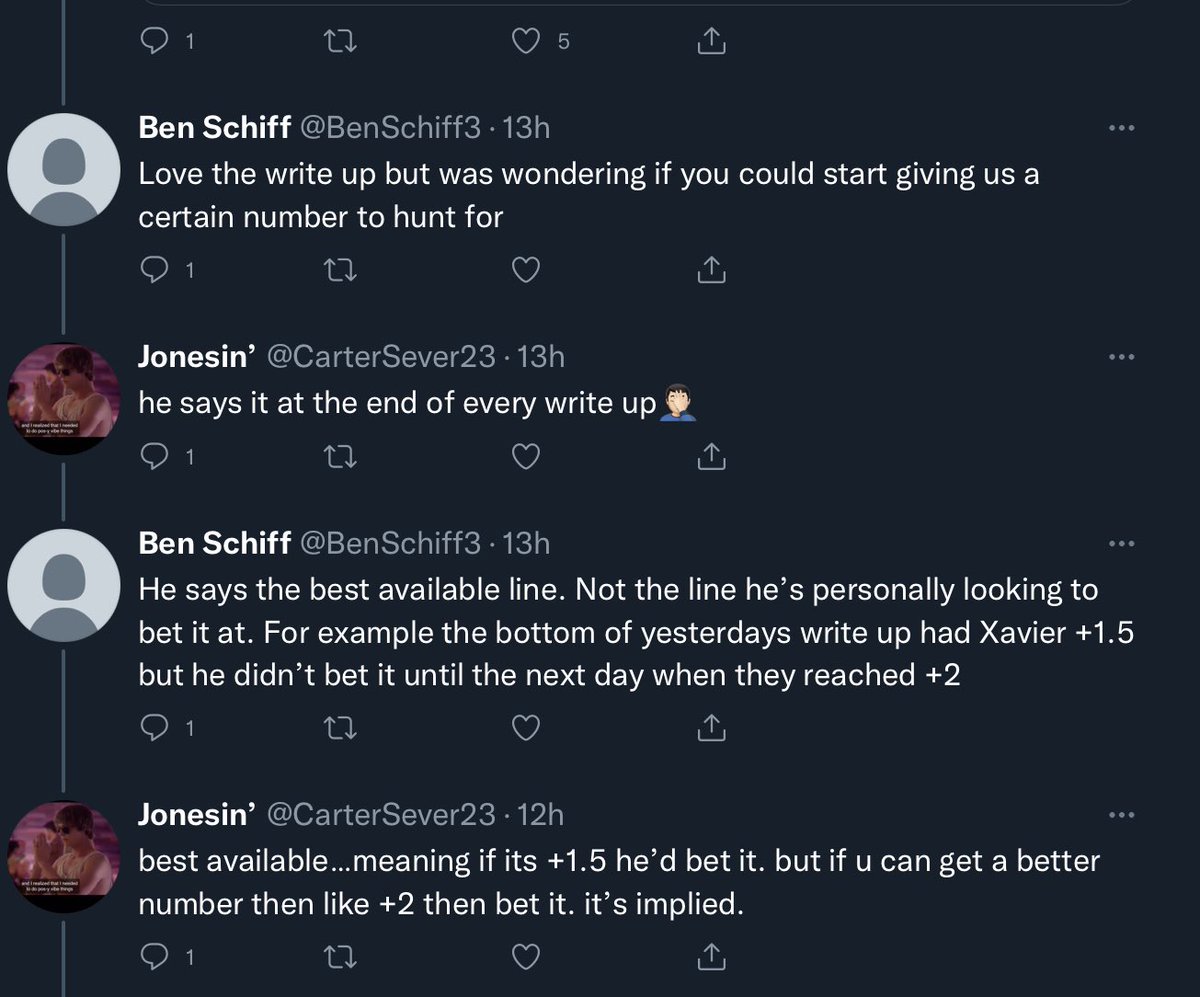
Task: Open more options on Jonesin's 12h tweet
Action: (1123, 815)
